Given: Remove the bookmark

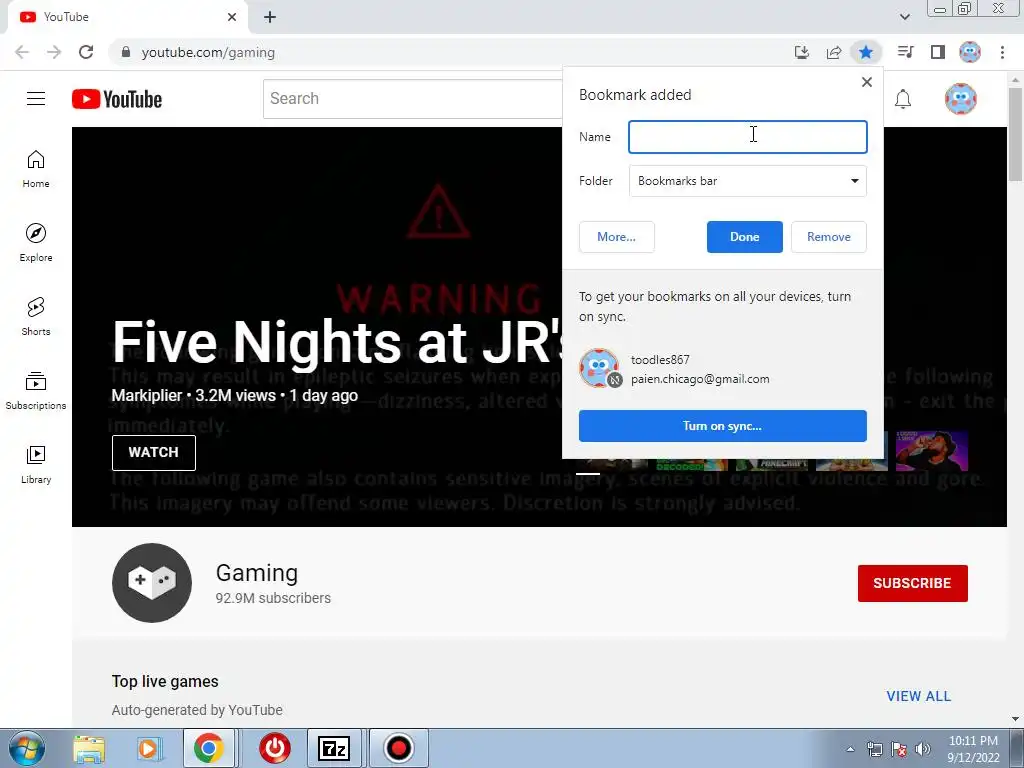Looking at the screenshot, I should pyautogui.click(x=829, y=237).
